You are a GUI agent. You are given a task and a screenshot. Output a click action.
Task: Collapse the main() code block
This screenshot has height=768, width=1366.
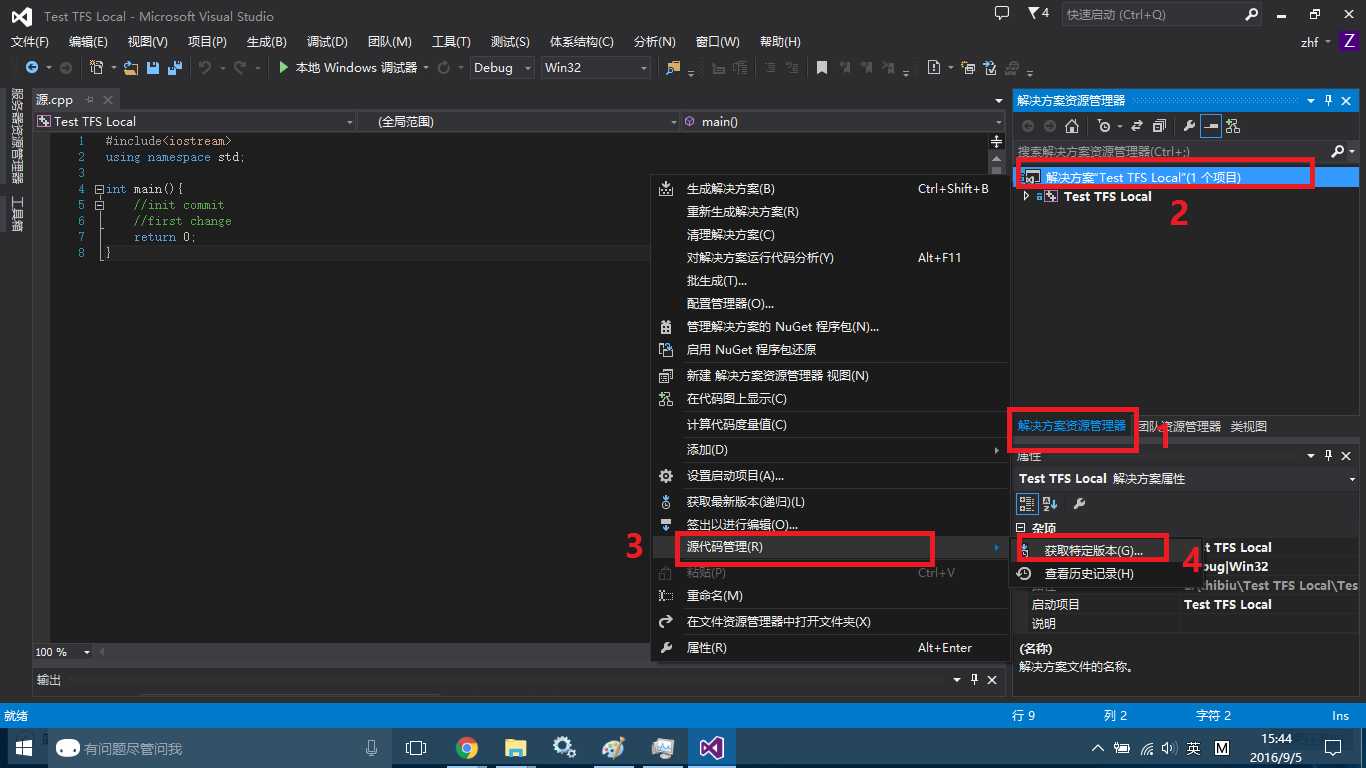(98, 189)
